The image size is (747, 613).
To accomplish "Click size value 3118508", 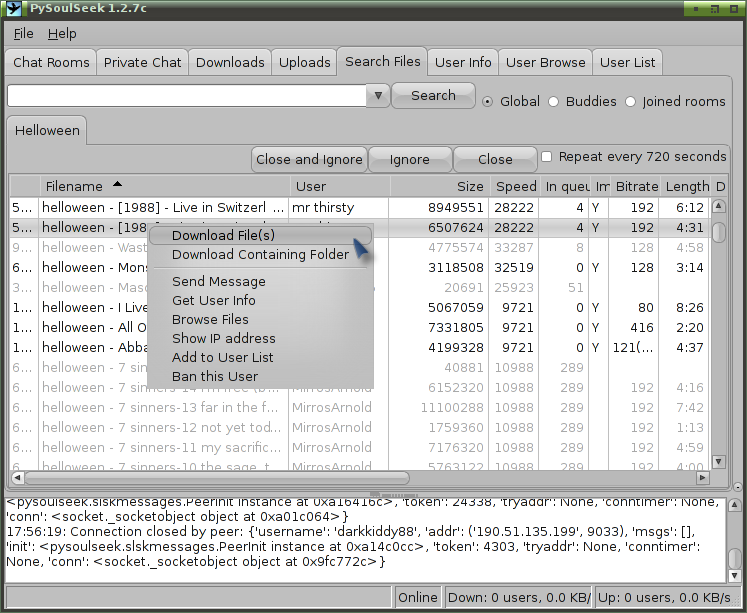I will coord(455,268).
